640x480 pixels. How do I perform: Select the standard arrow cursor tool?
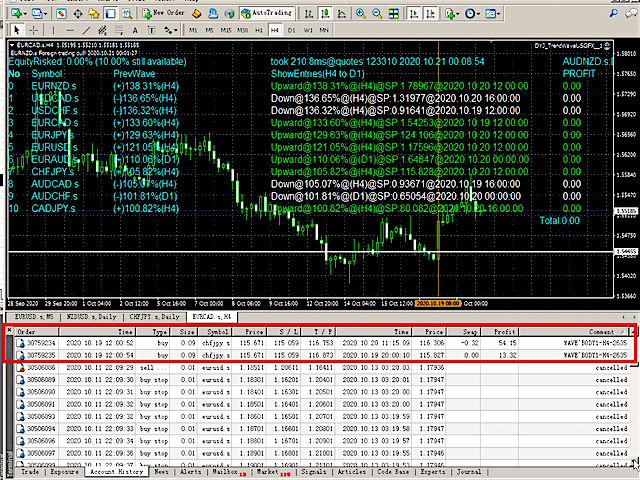pos(14,31)
